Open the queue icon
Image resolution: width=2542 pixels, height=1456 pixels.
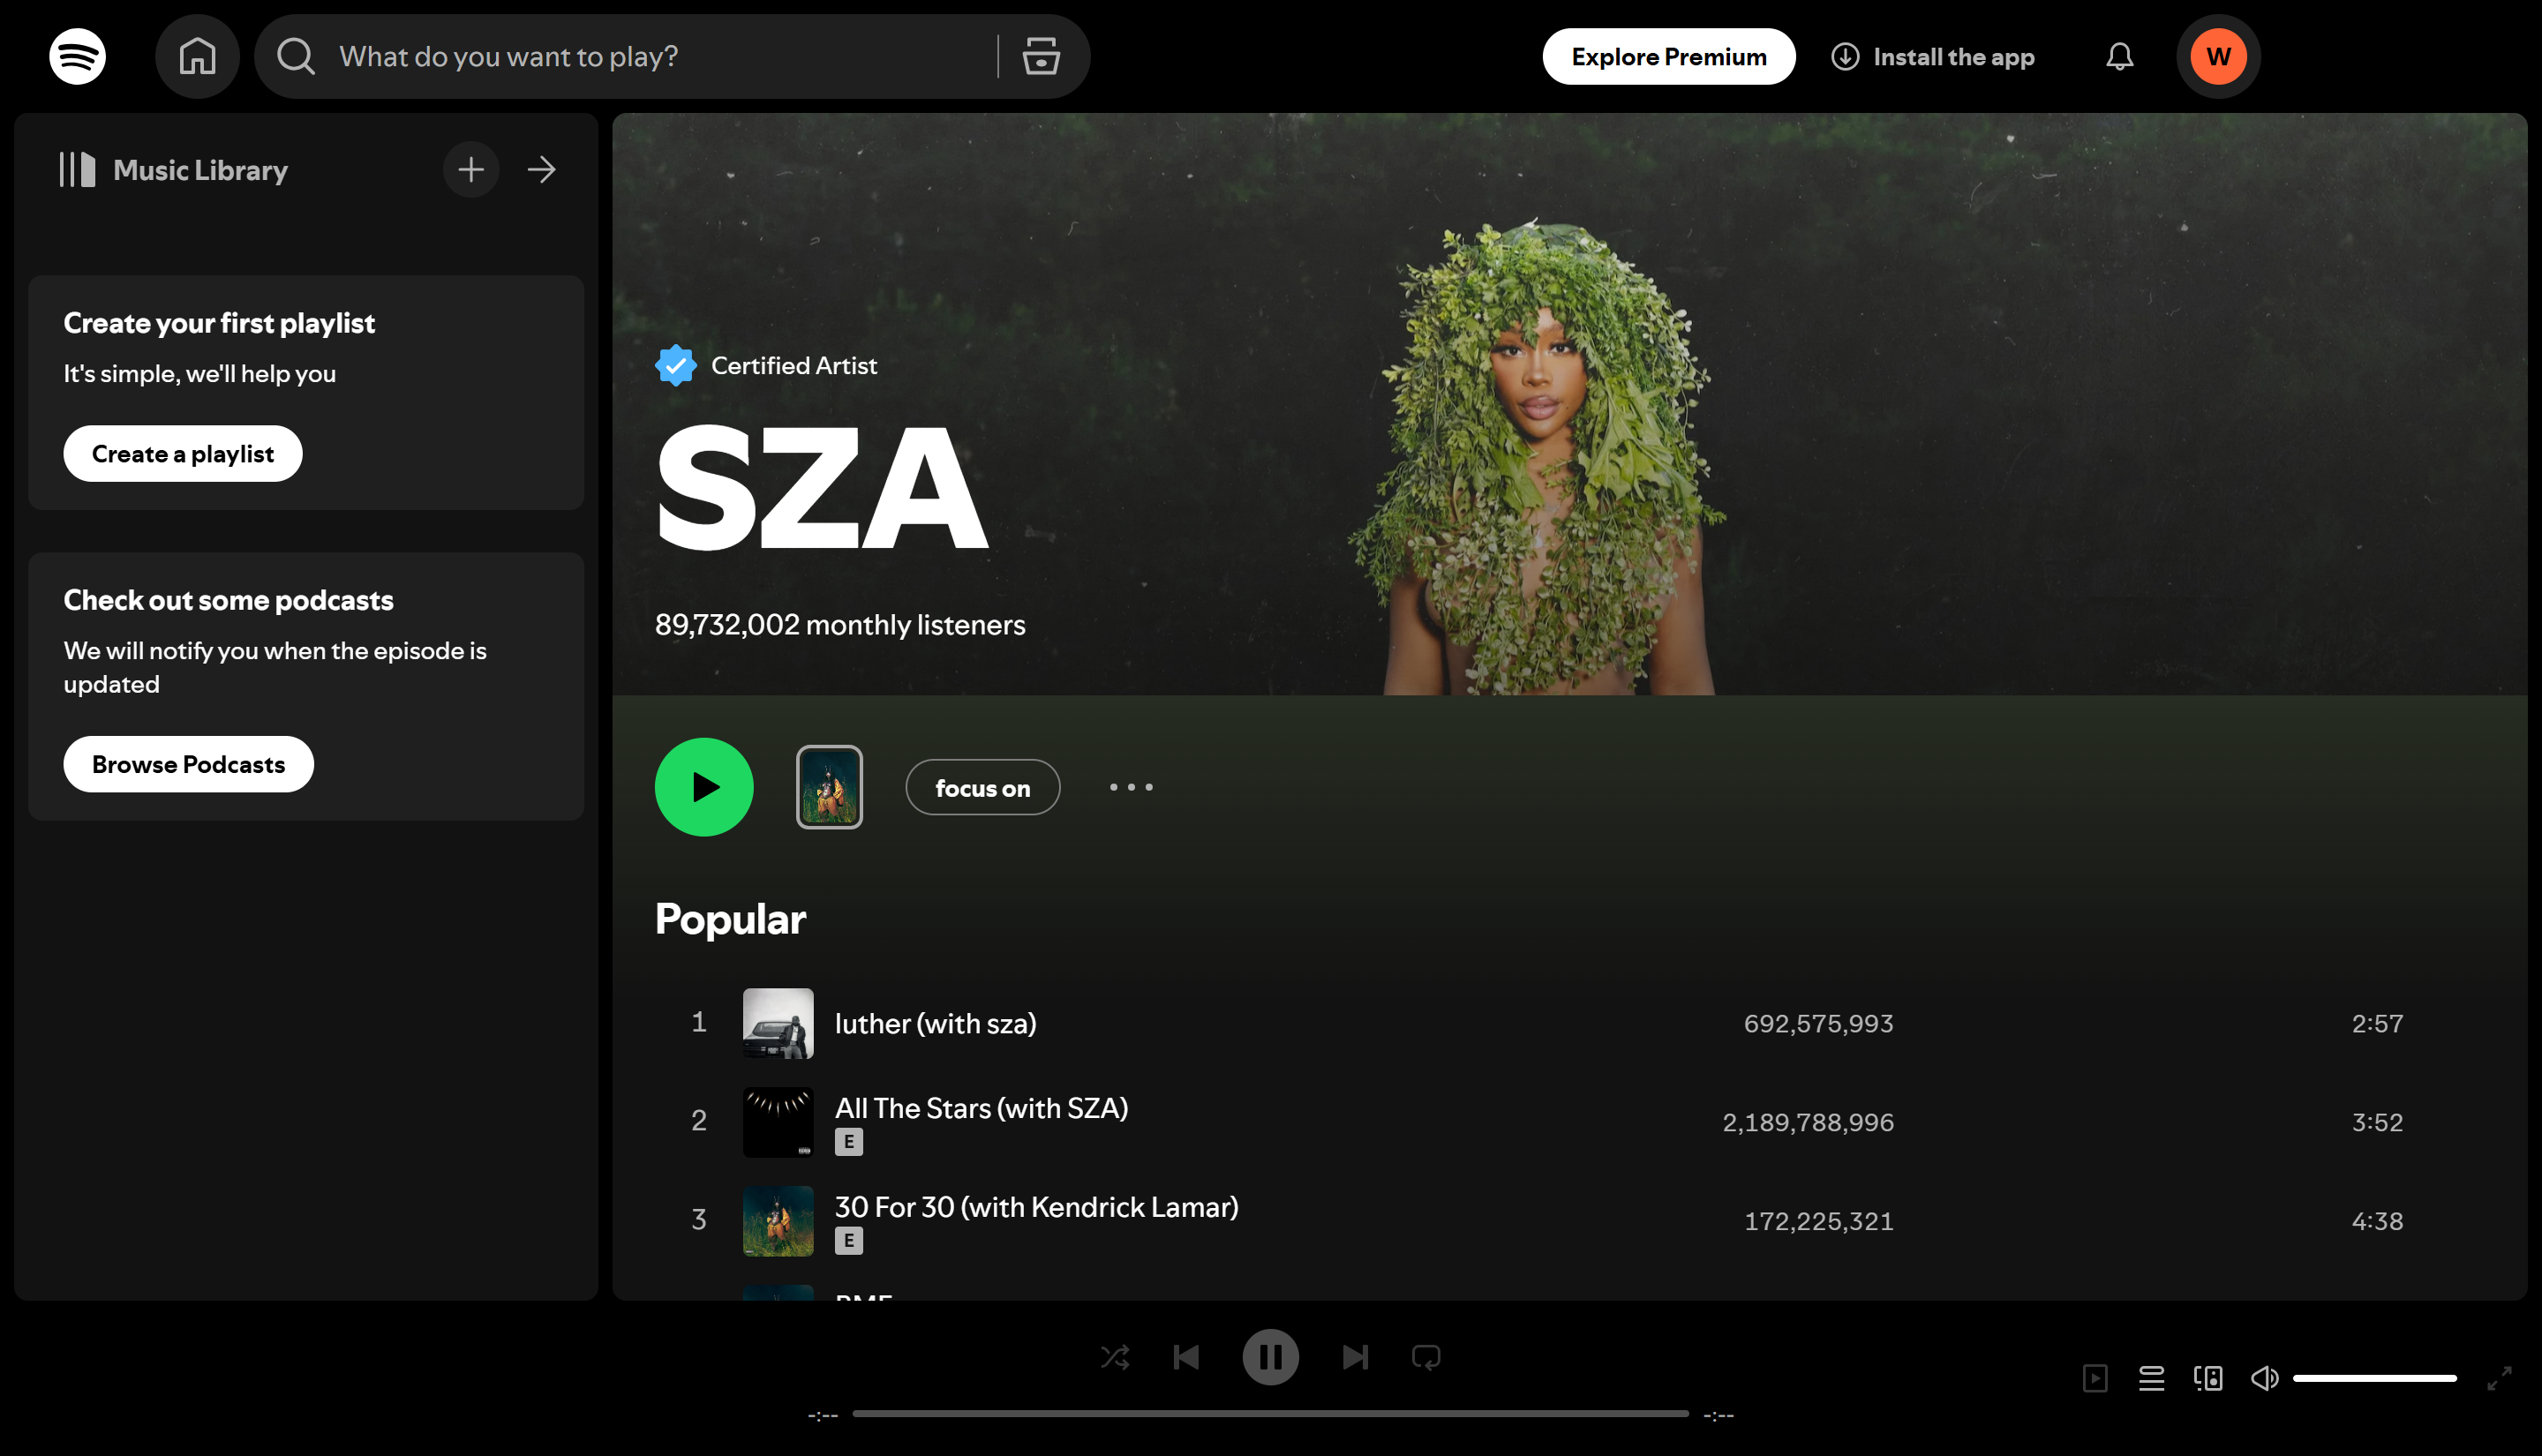pyautogui.click(x=2152, y=1377)
